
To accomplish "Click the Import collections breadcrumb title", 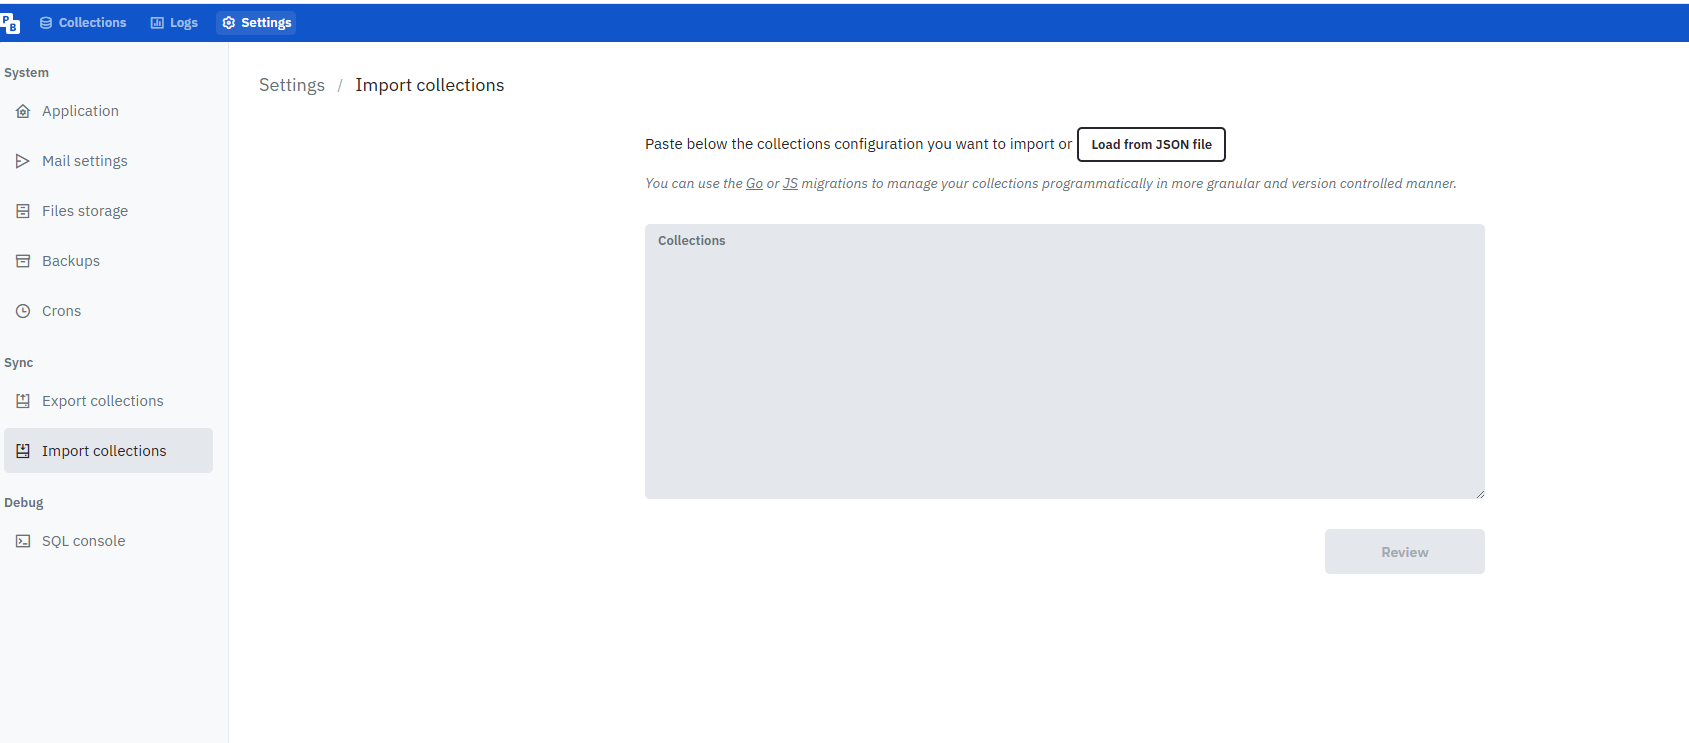I will (x=430, y=85).
